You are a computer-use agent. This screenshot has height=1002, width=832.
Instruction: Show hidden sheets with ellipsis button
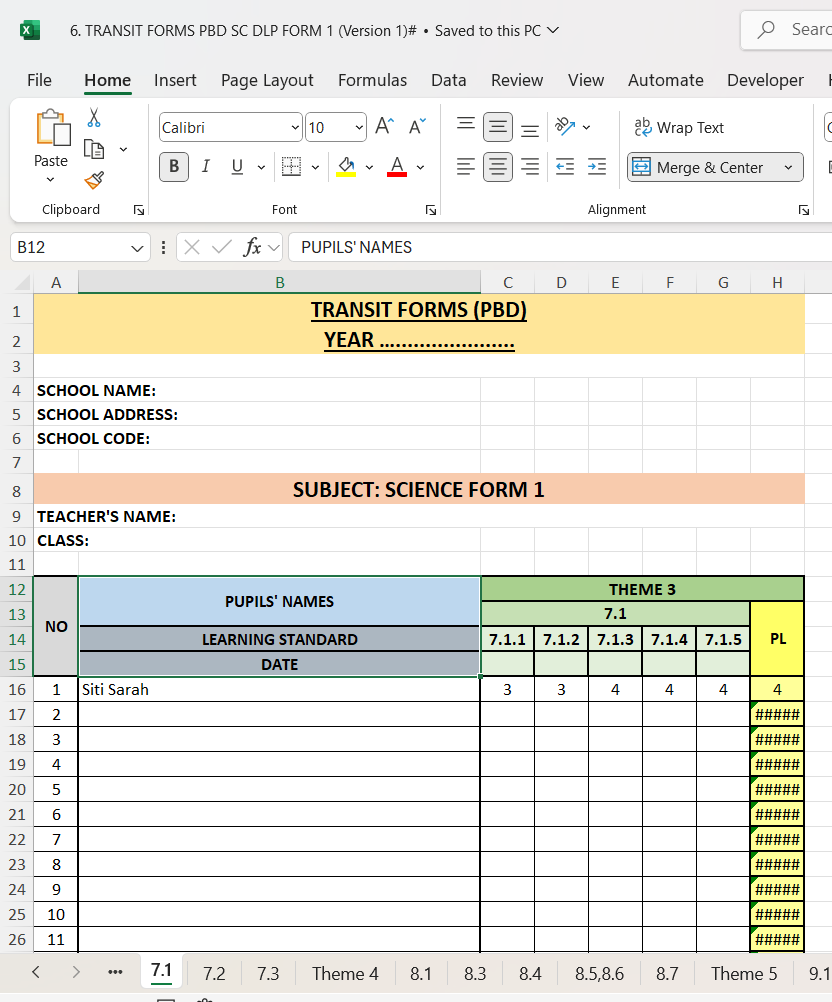[x=115, y=973]
